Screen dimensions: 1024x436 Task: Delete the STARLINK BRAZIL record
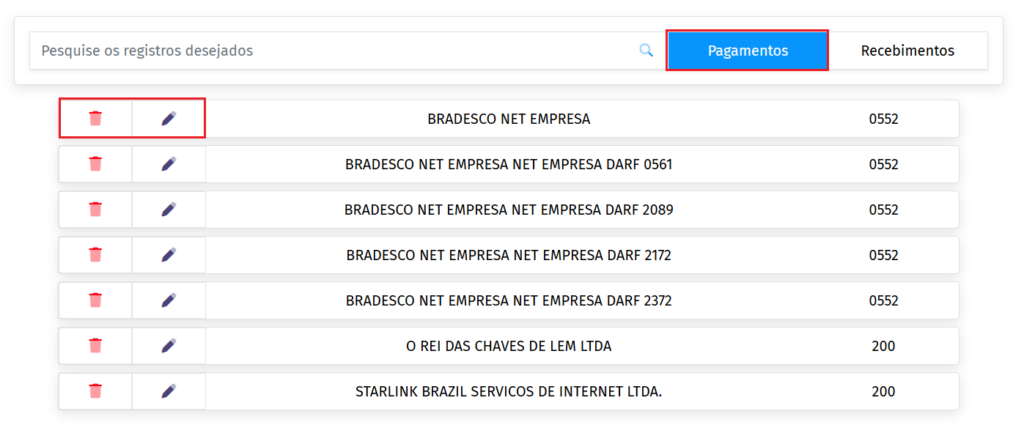[x=95, y=391]
